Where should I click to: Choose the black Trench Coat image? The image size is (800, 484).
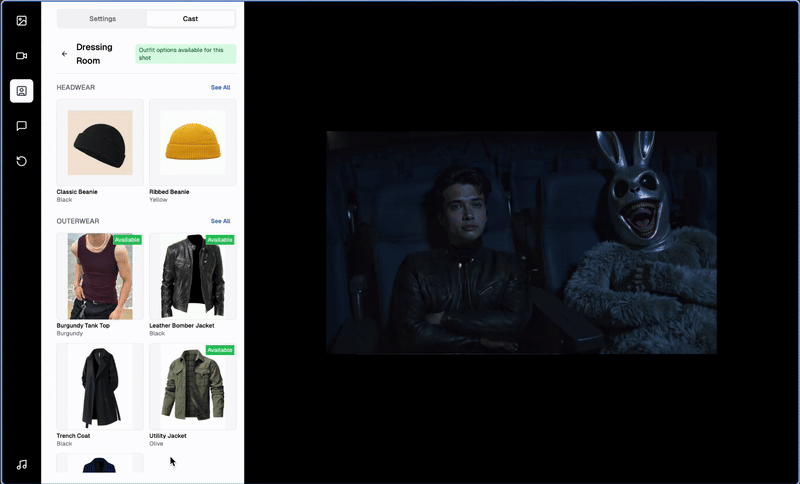(100, 387)
